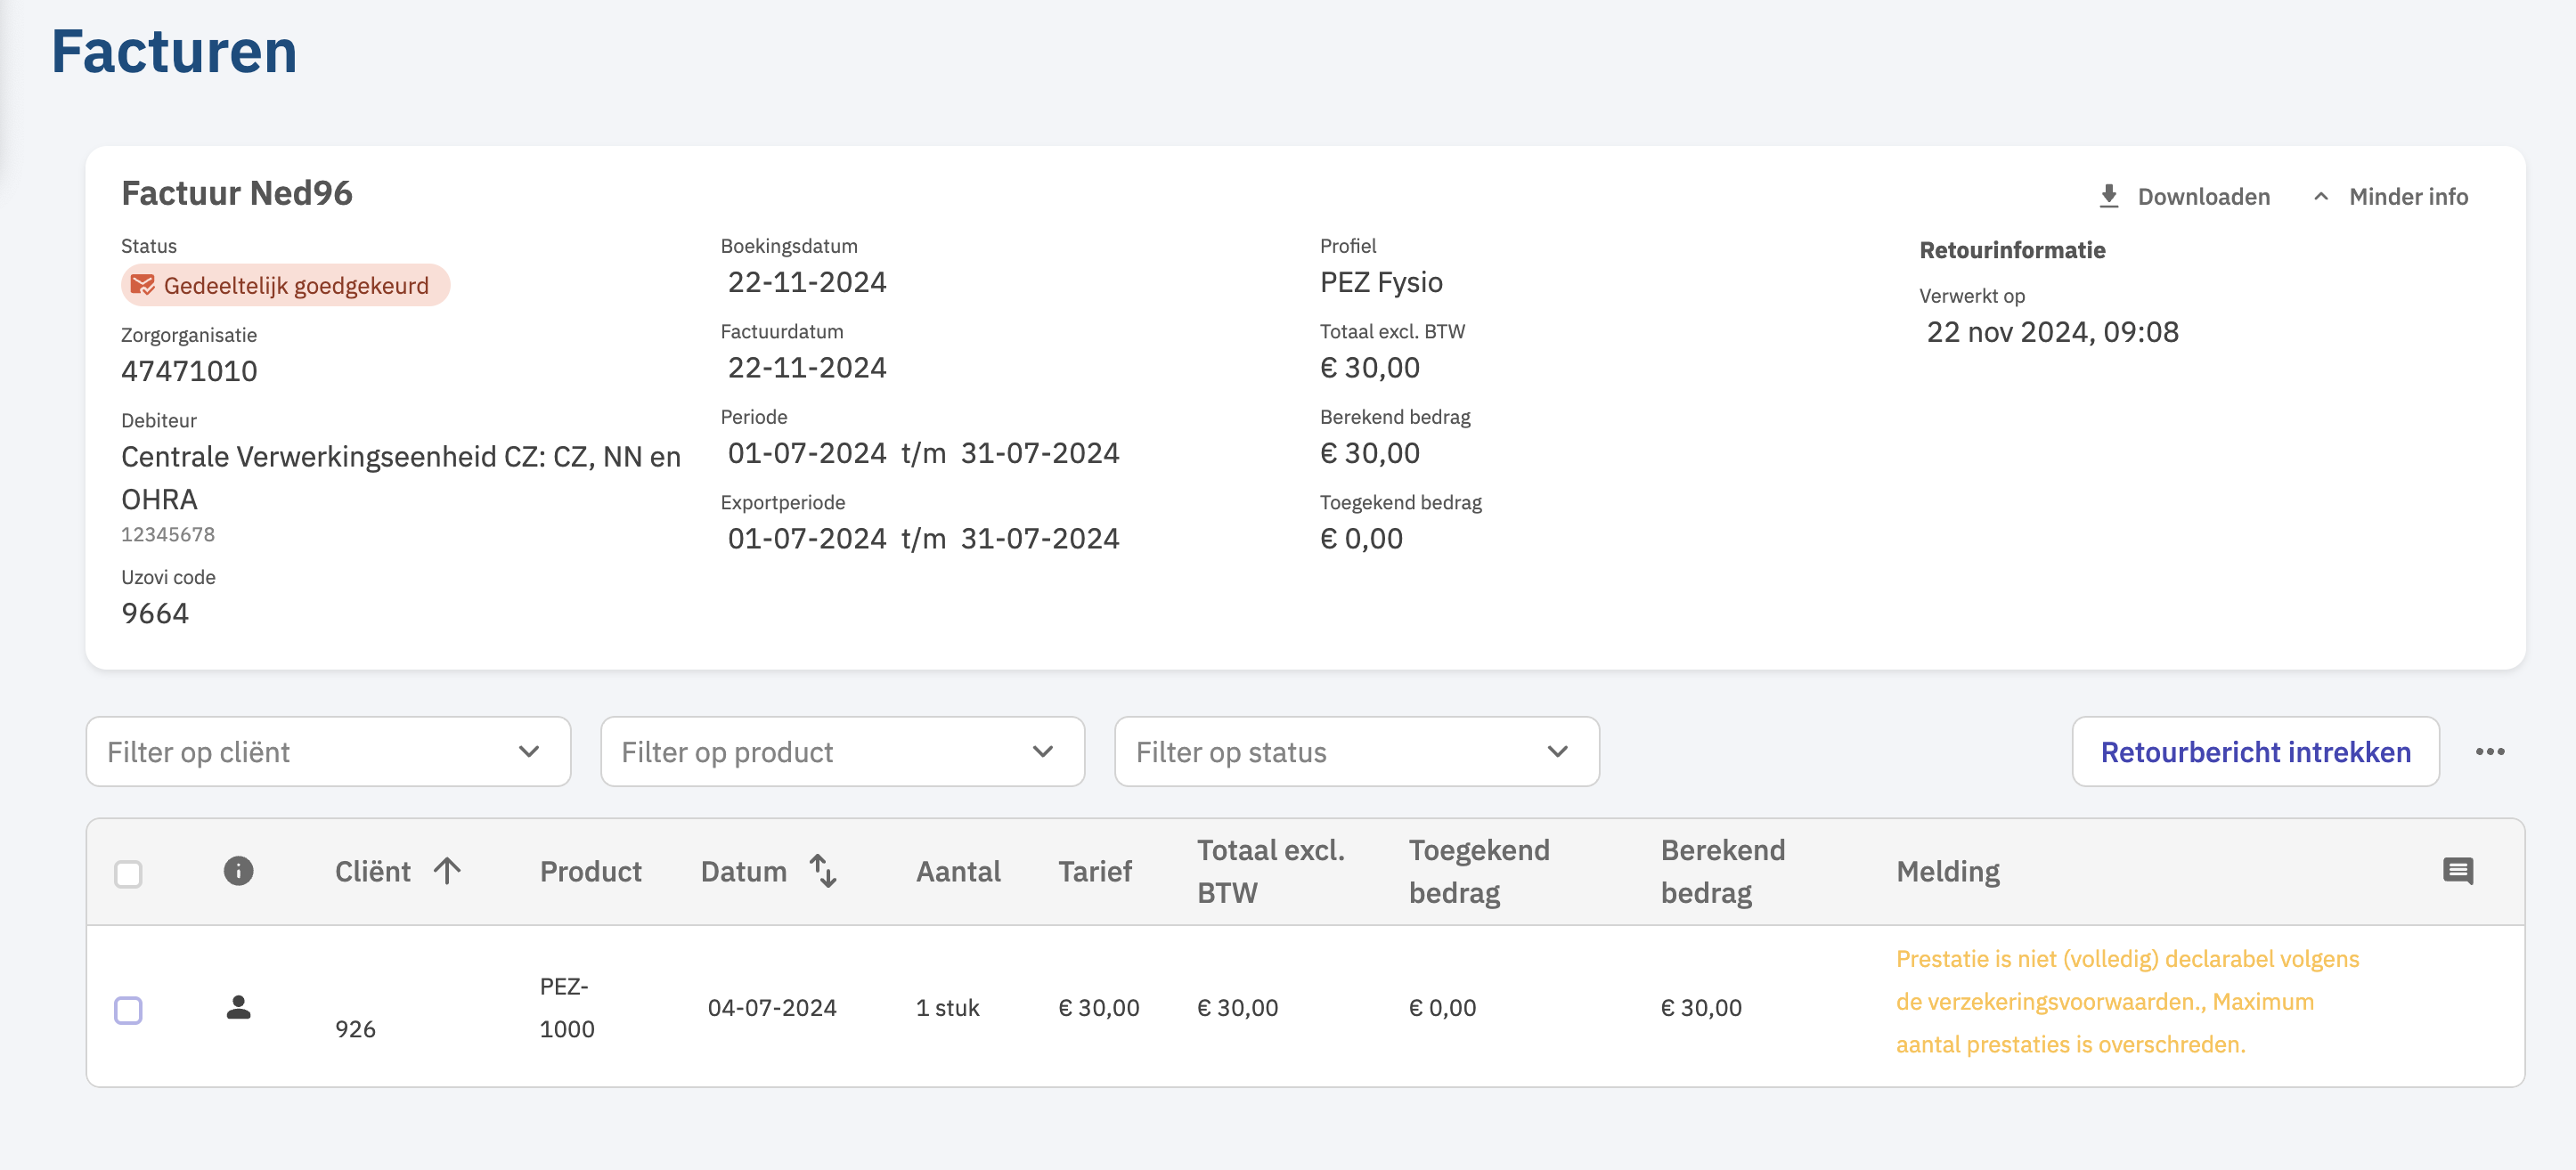Click Uzovi code value 9664

[x=155, y=614]
